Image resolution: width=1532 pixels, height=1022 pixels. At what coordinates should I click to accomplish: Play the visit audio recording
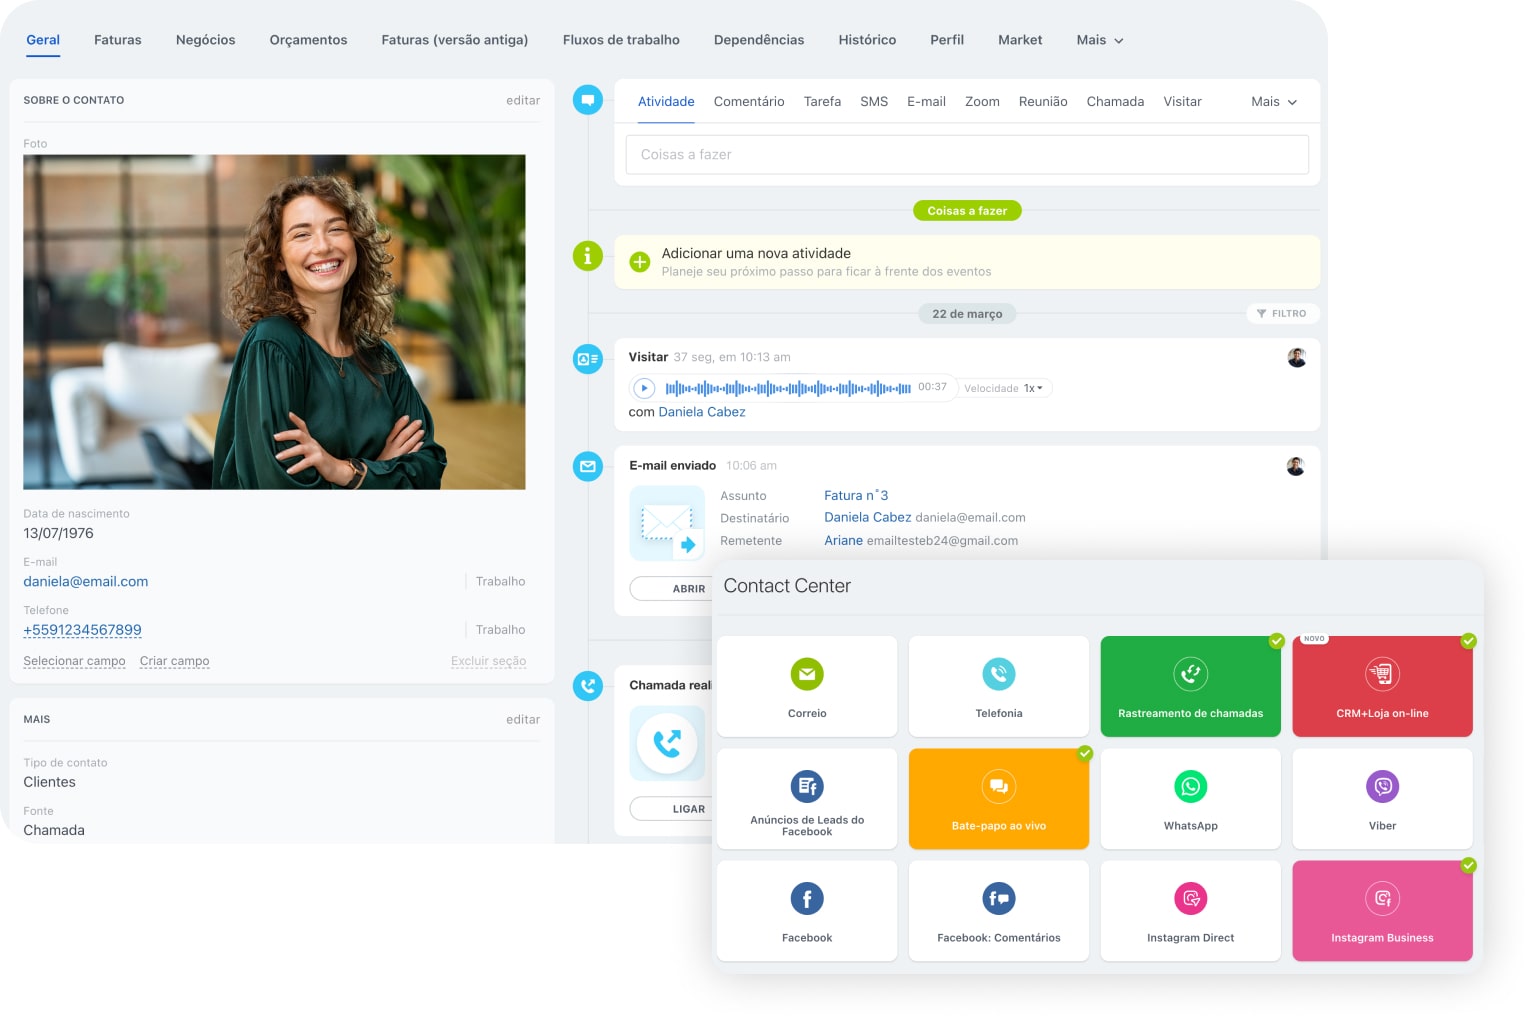pyautogui.click(x=644, y=388)
